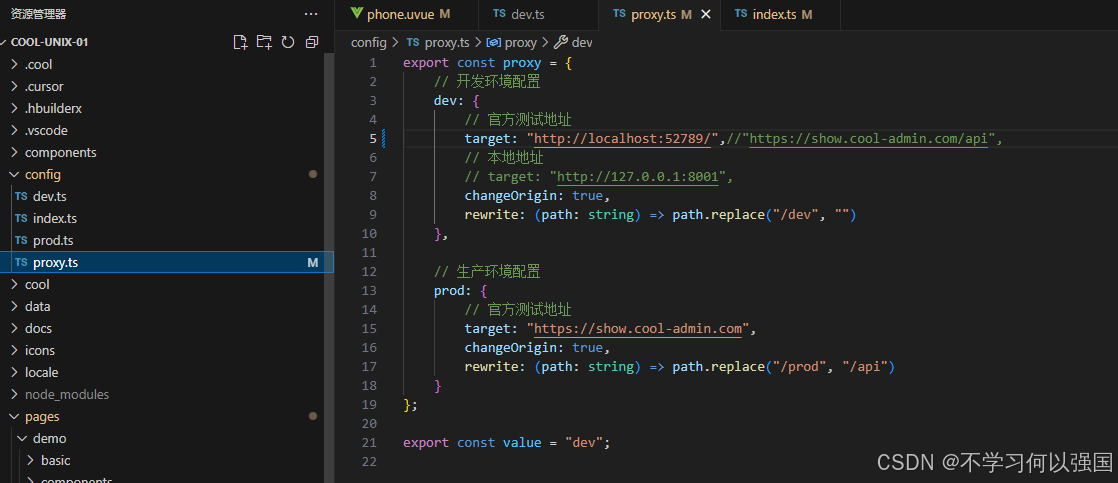Expand the .vscode folder
This screenshot has width=1118, height=483.
[167, 131]
